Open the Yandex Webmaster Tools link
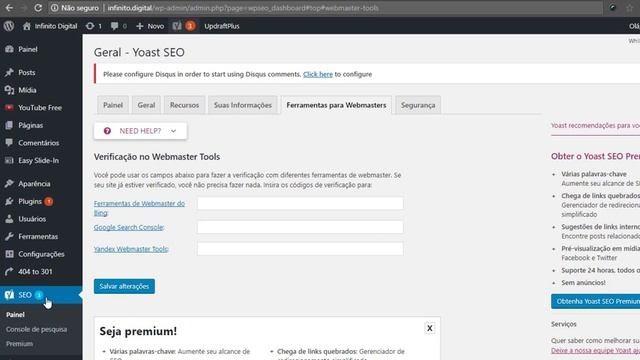Image resolution: width=640 pixels, height=360 pixels. pos(131,249)
